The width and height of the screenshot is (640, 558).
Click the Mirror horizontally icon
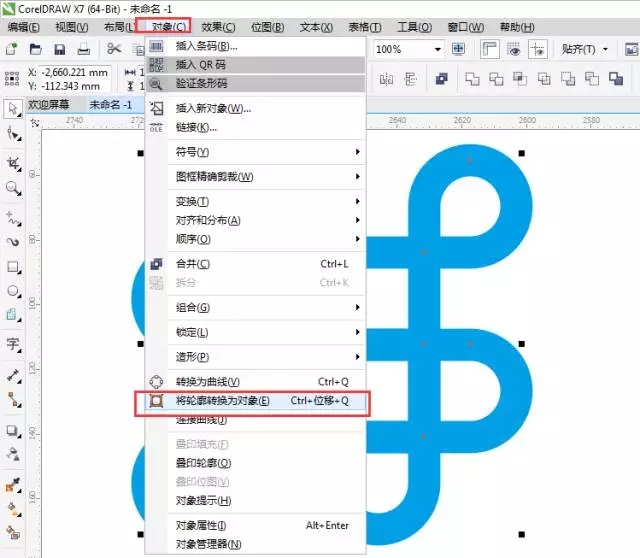click(x=386, y=79)
